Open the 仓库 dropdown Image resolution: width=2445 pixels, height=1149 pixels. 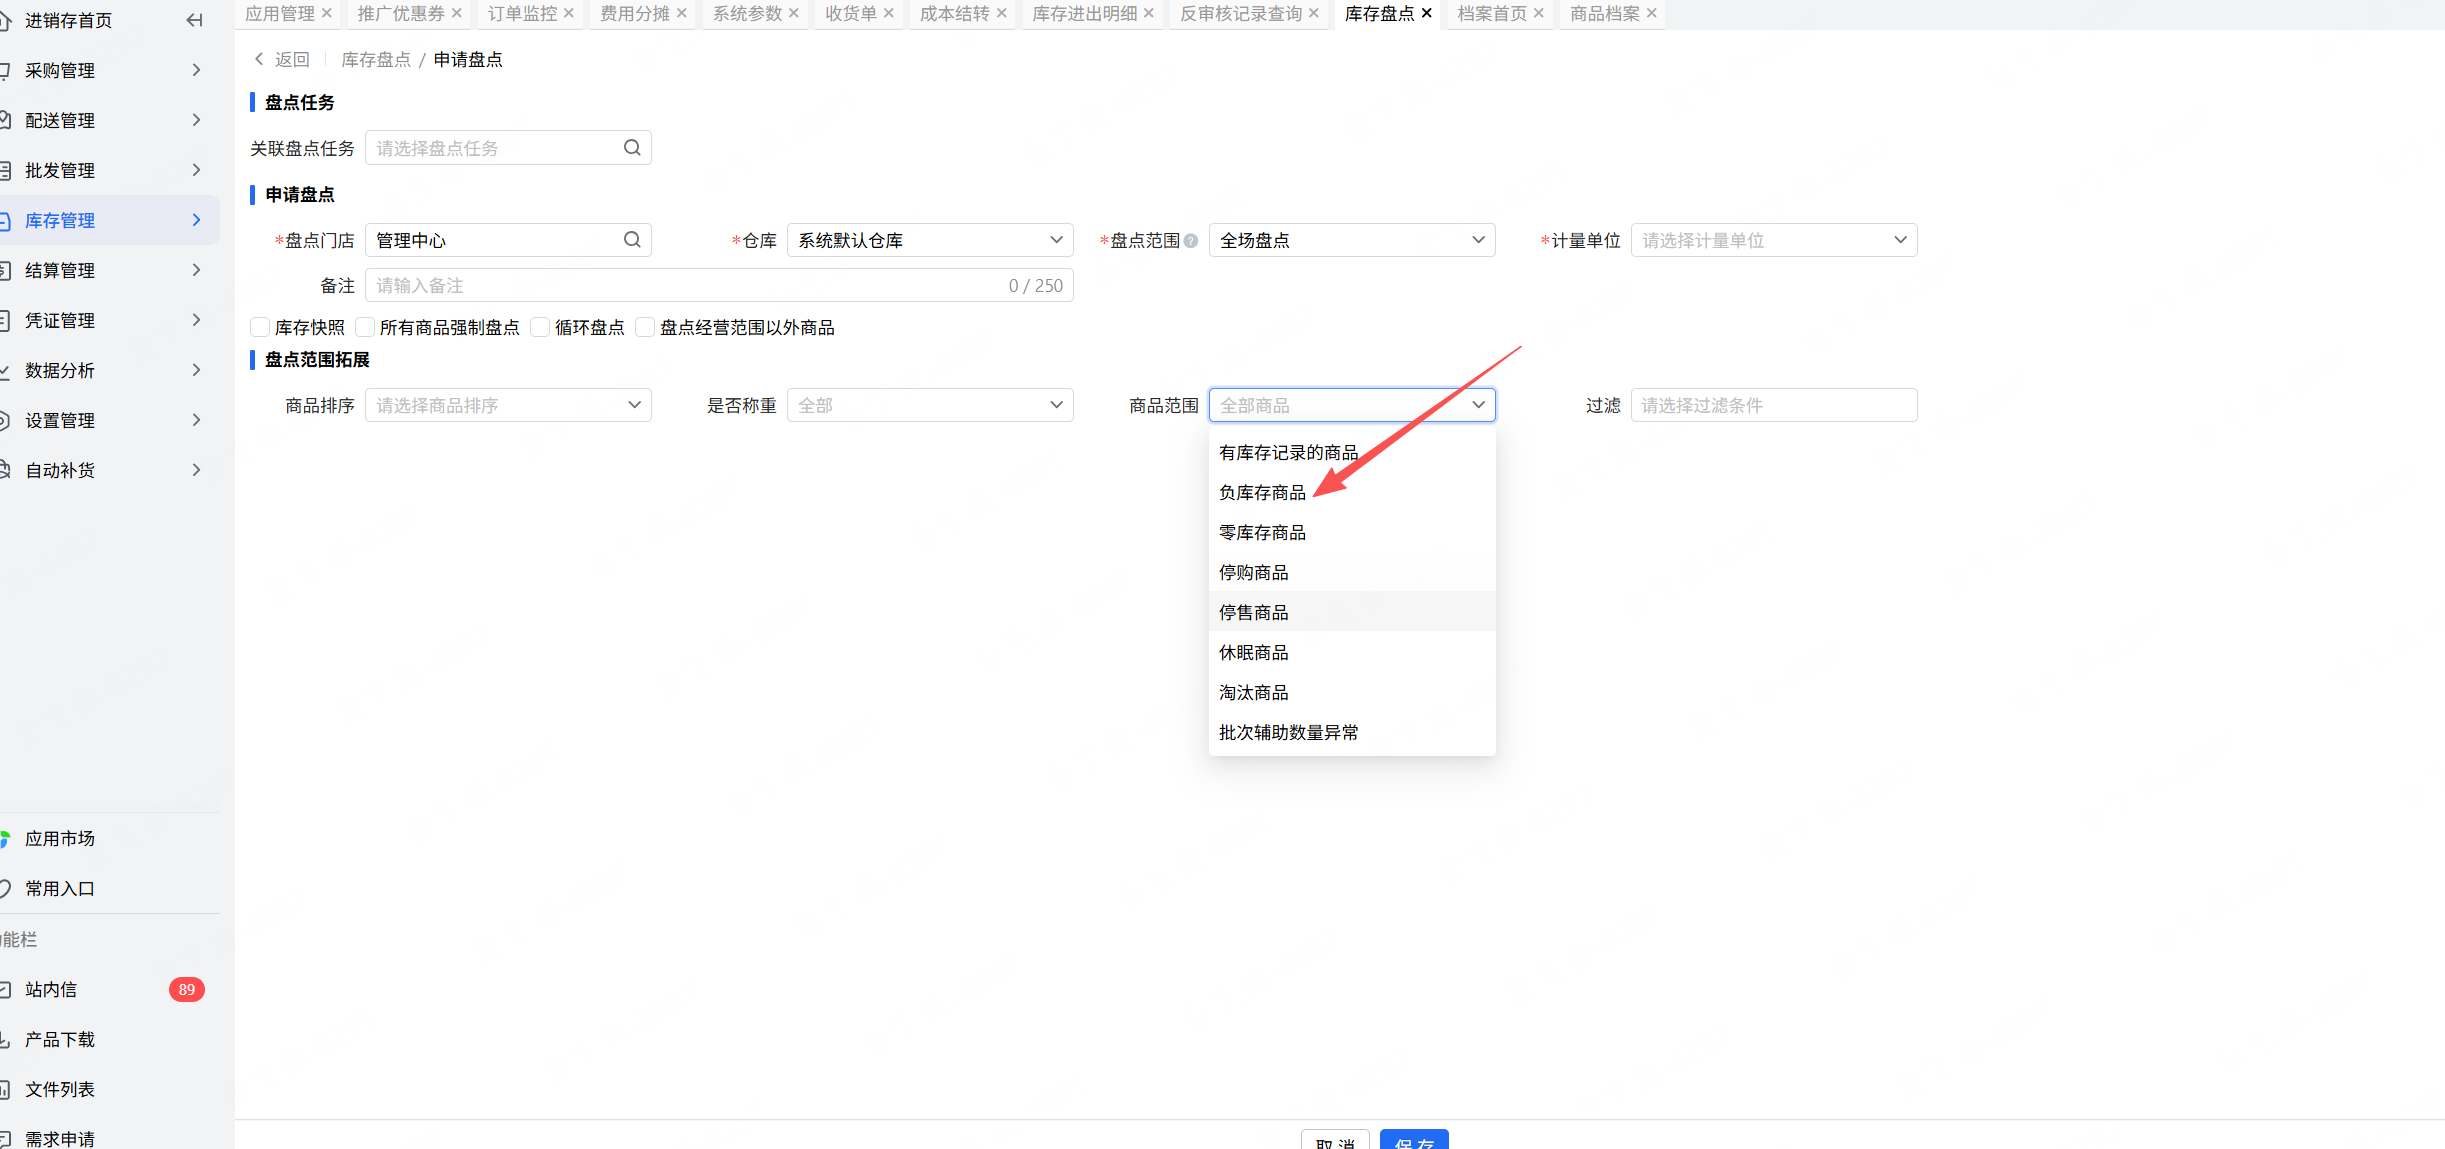929,240
